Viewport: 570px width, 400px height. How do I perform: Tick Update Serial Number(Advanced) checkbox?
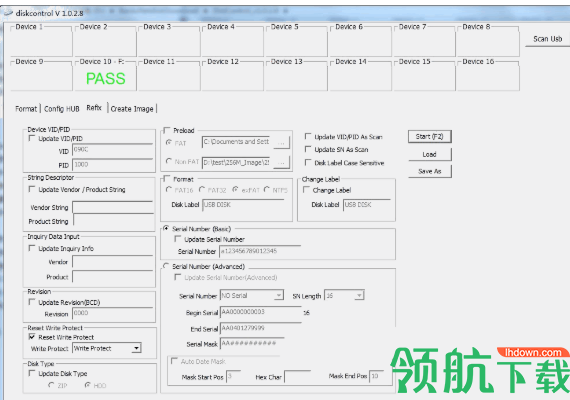[x=178, y=277]
